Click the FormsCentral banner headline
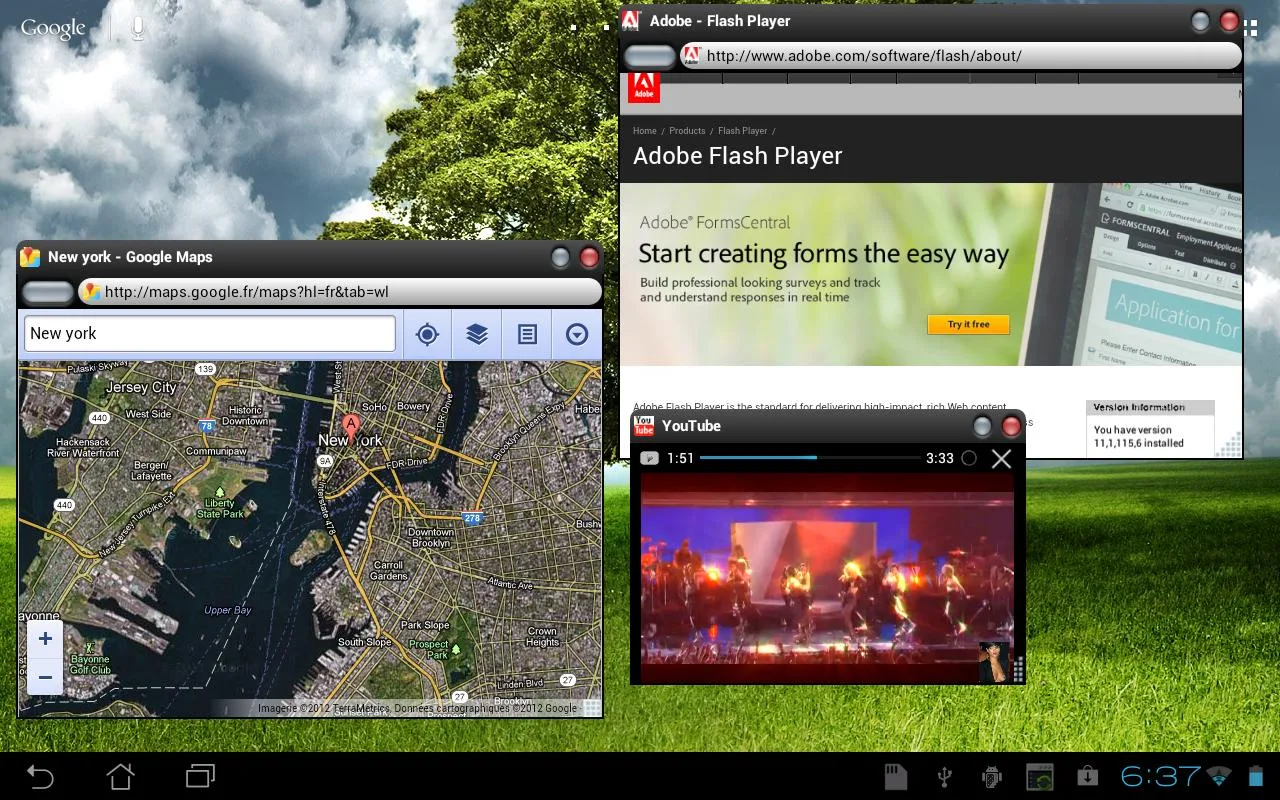The image size is (1280, 800). pyautogui.click(x=824, y=254)
